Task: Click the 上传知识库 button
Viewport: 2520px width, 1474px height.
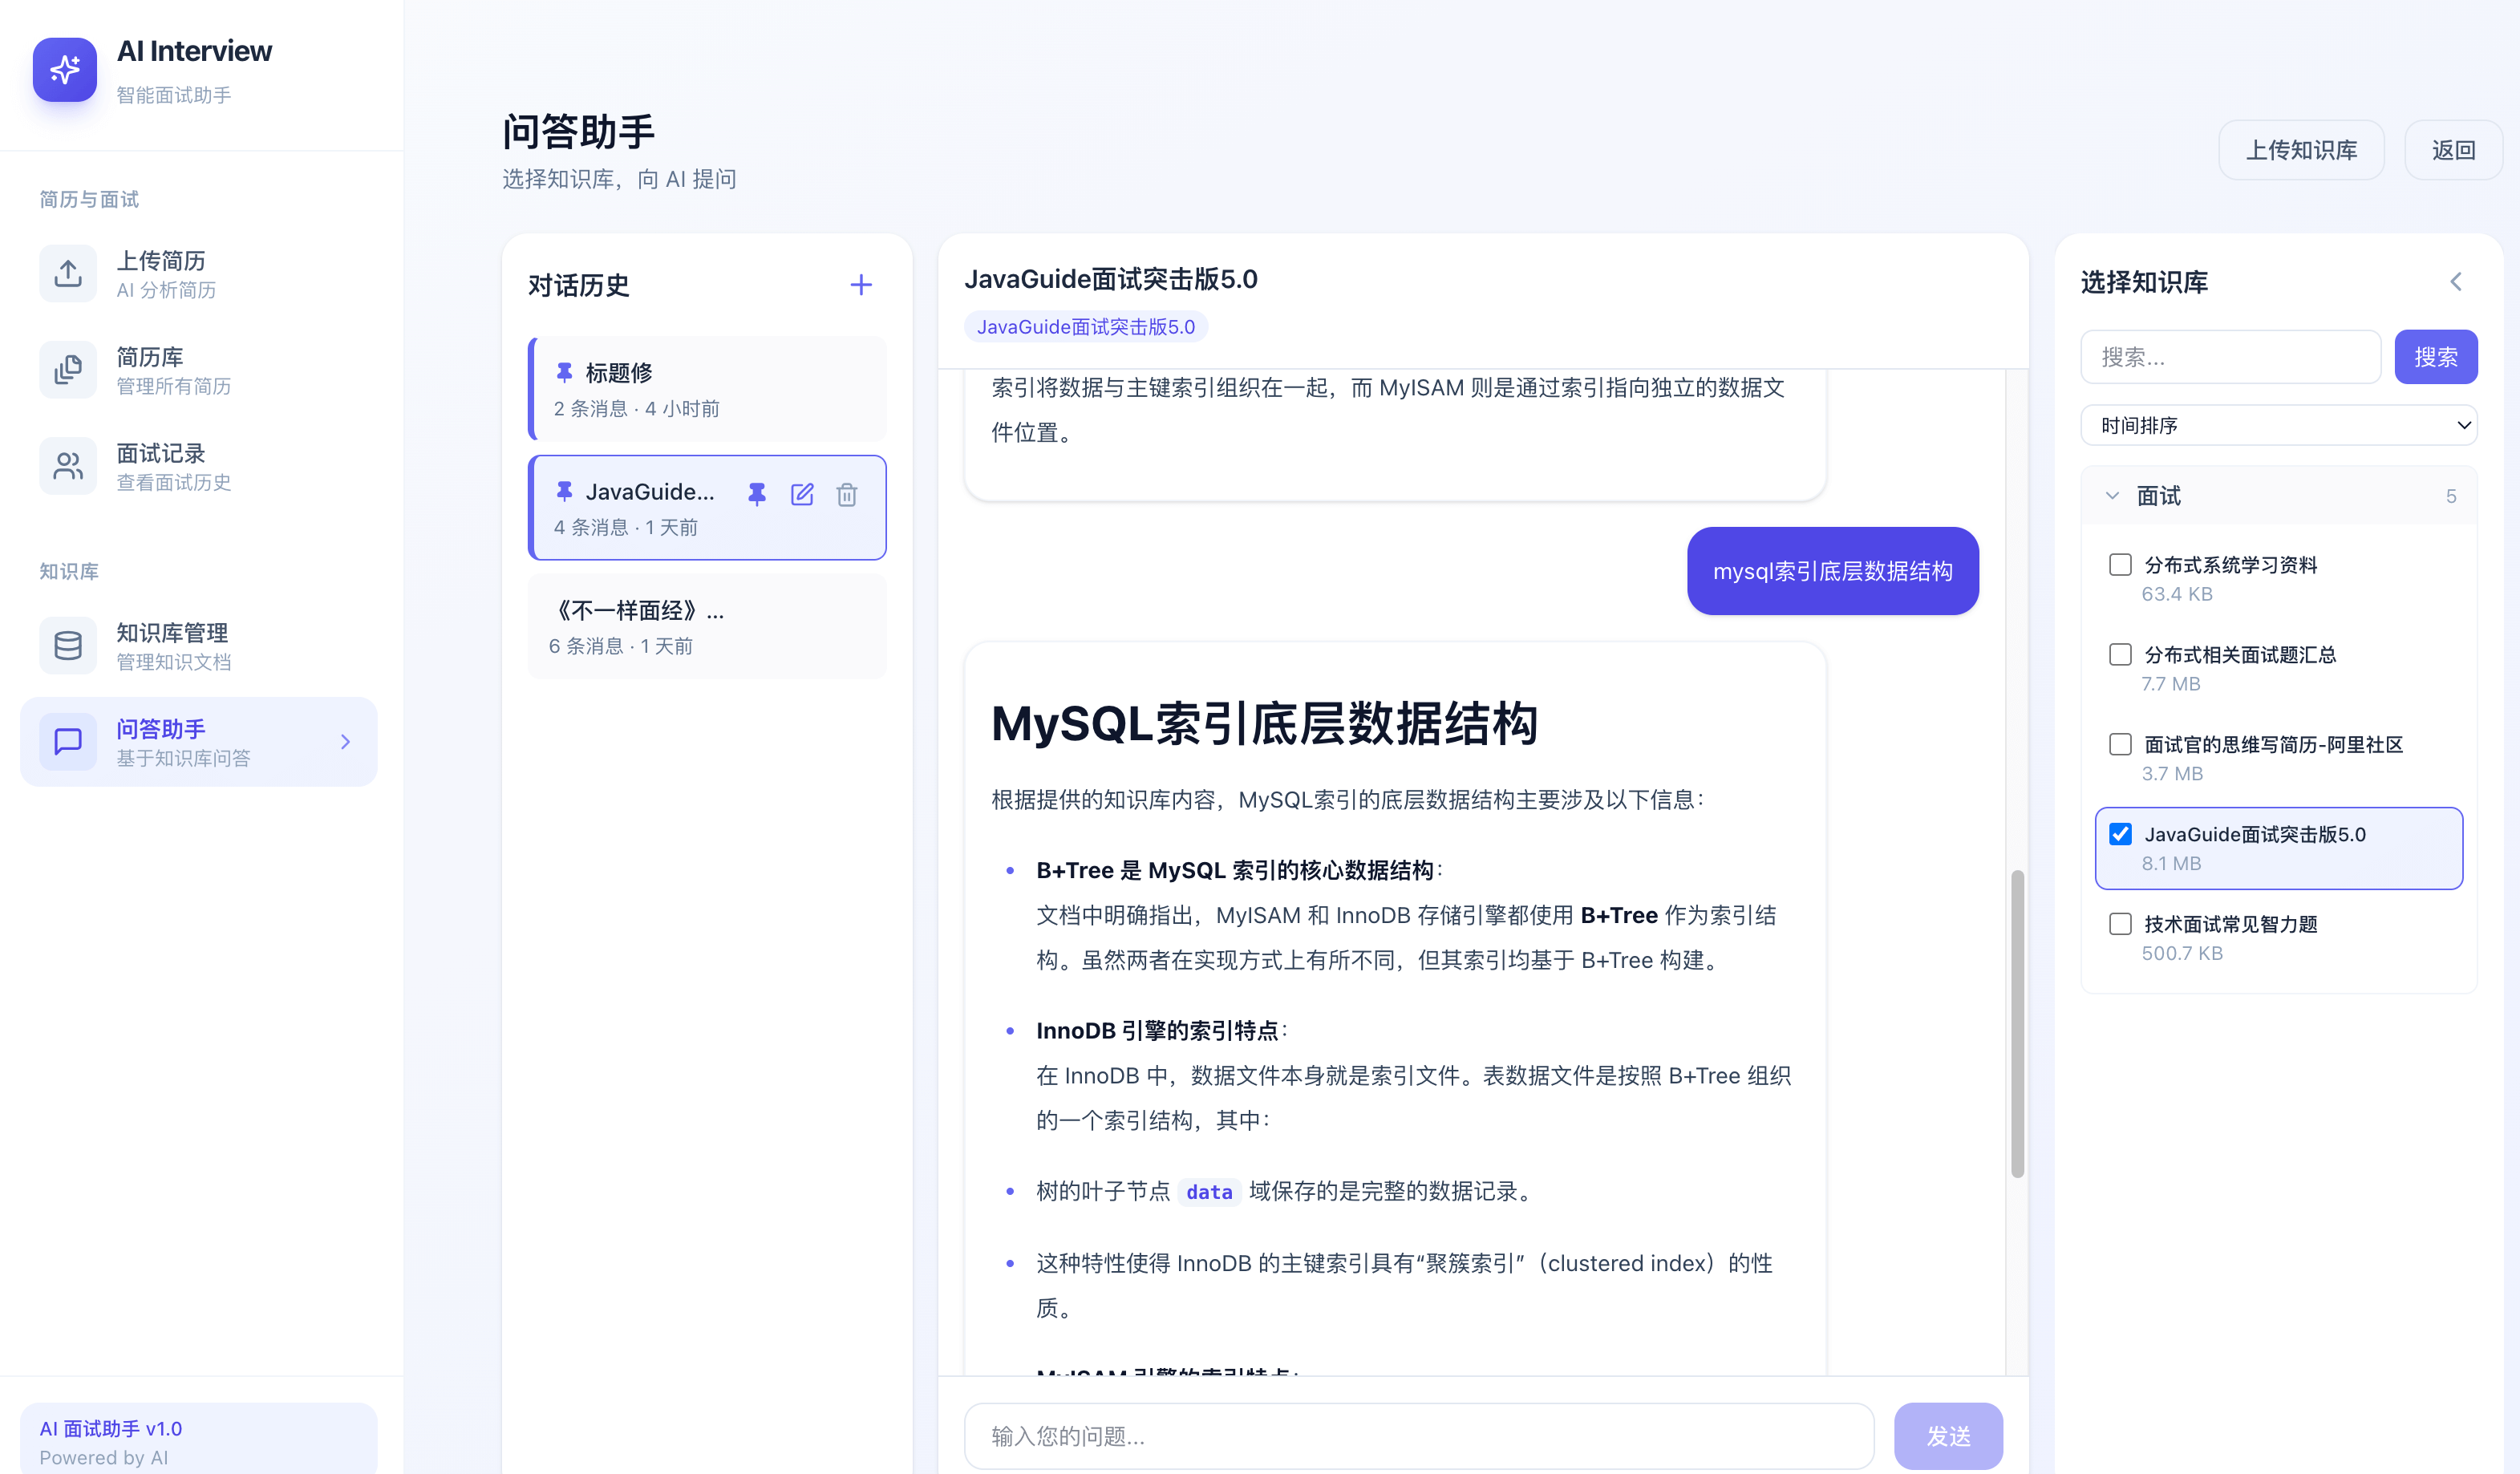Action: [2301, 149]
